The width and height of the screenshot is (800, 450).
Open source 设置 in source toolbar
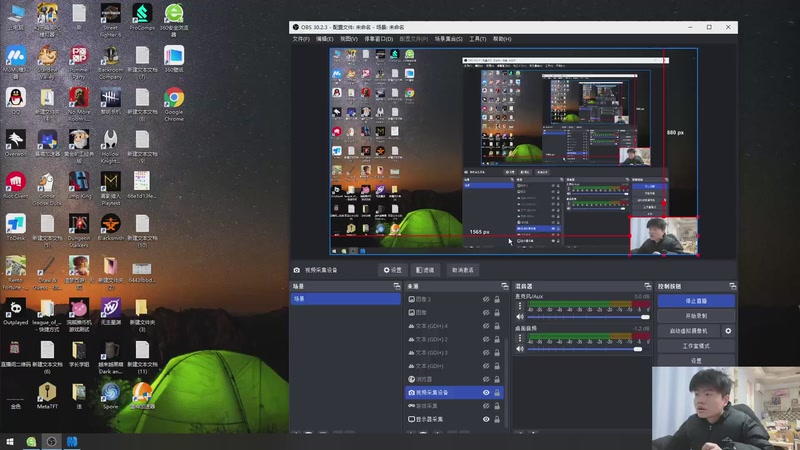point(393,270)
